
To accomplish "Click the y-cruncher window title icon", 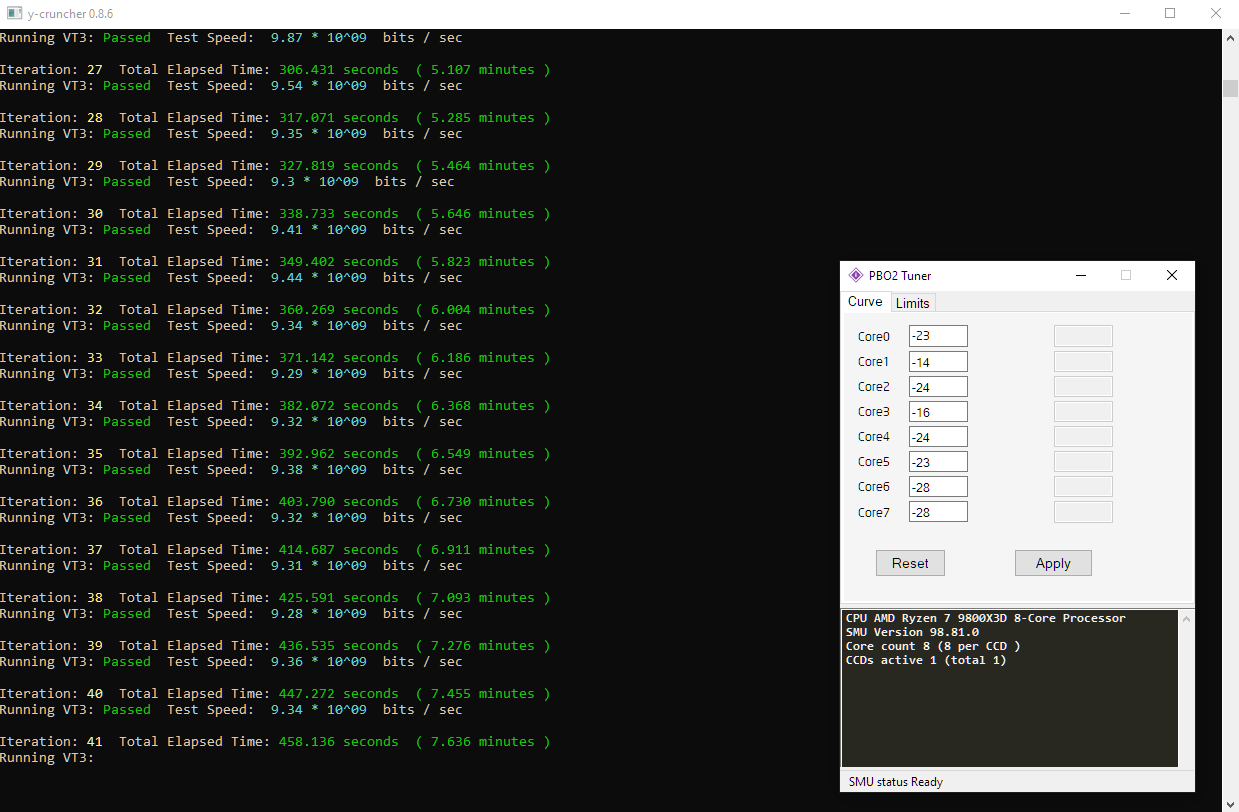I will pos(15,14).
